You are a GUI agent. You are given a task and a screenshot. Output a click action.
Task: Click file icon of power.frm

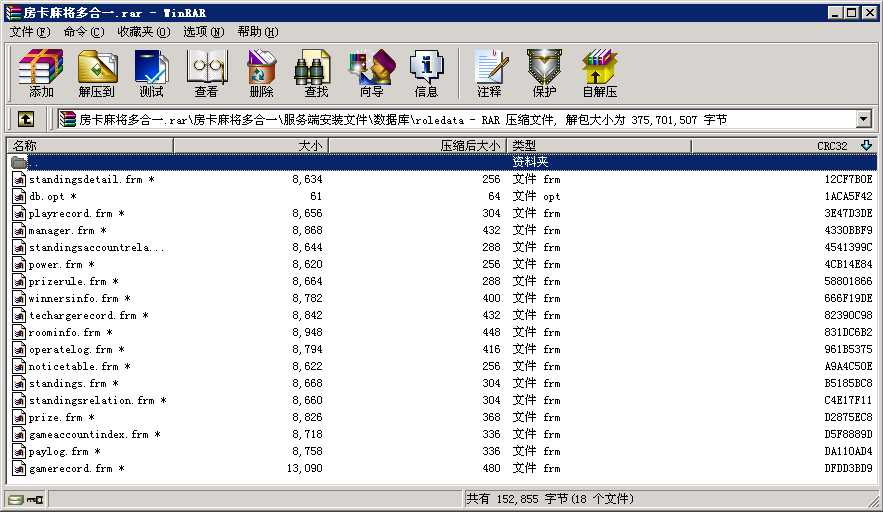click(x=19, y=265)
